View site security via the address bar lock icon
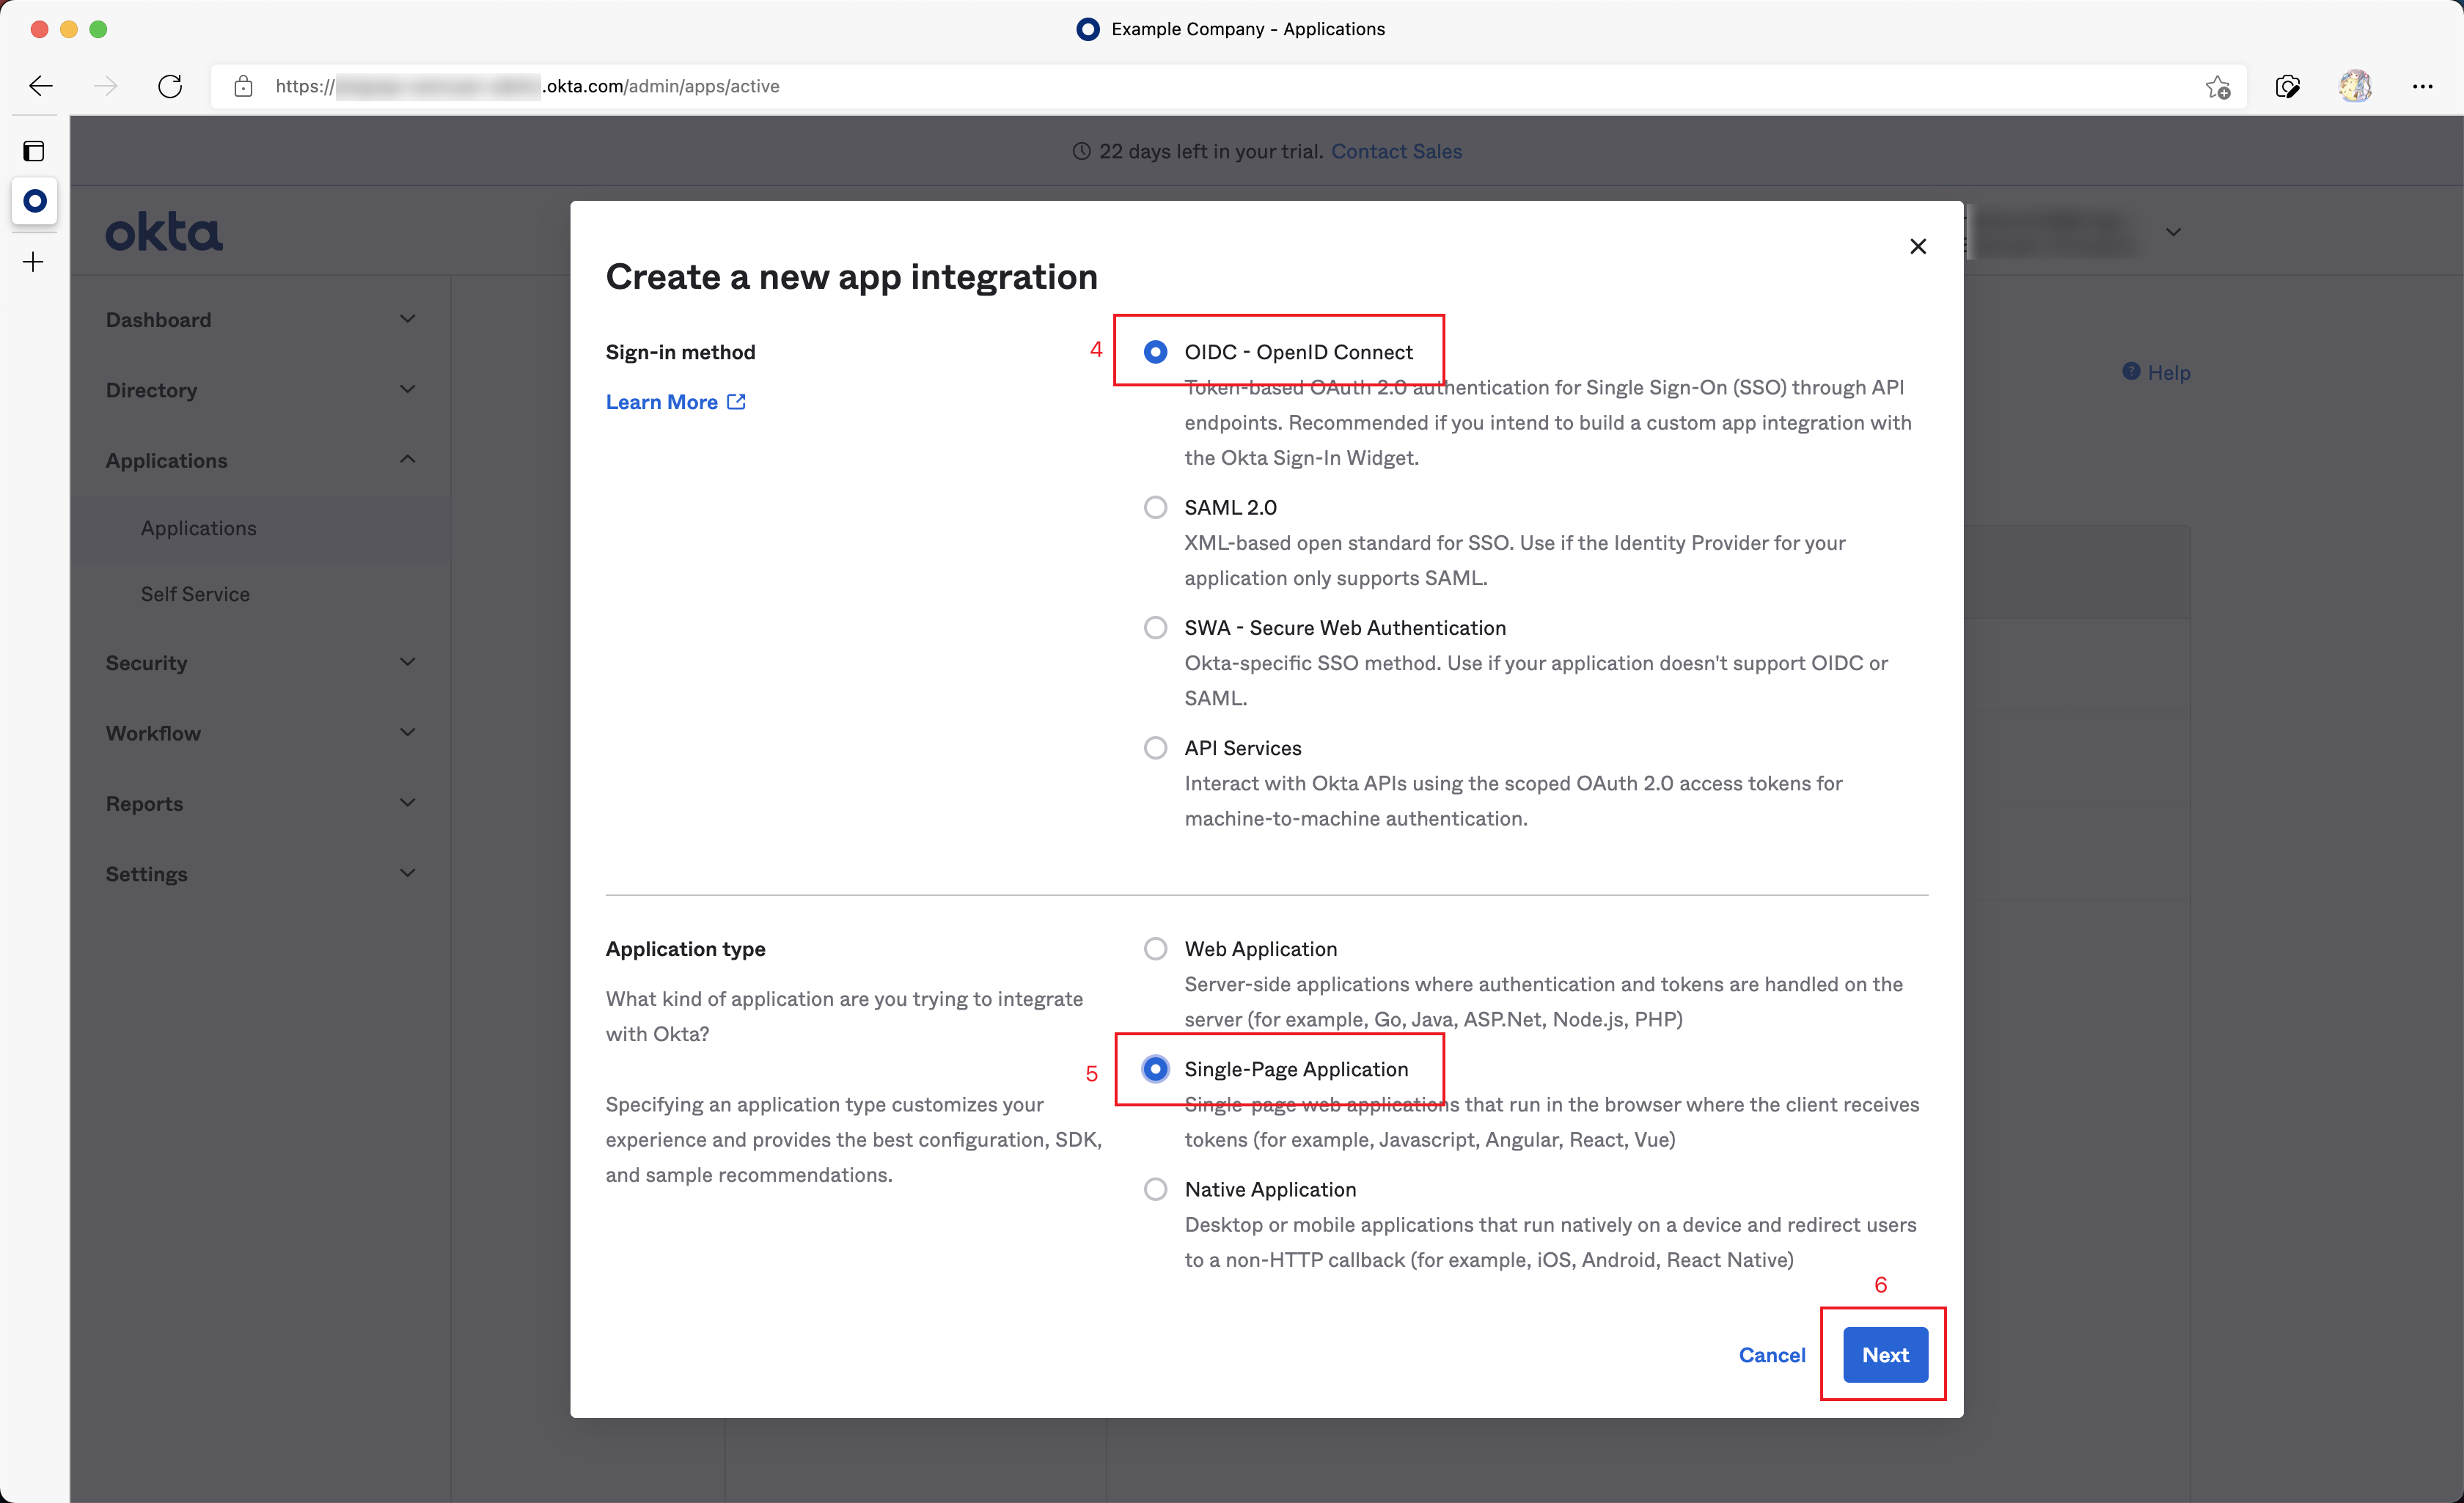Screen dimensions: 2464x1503 [243, 86]
